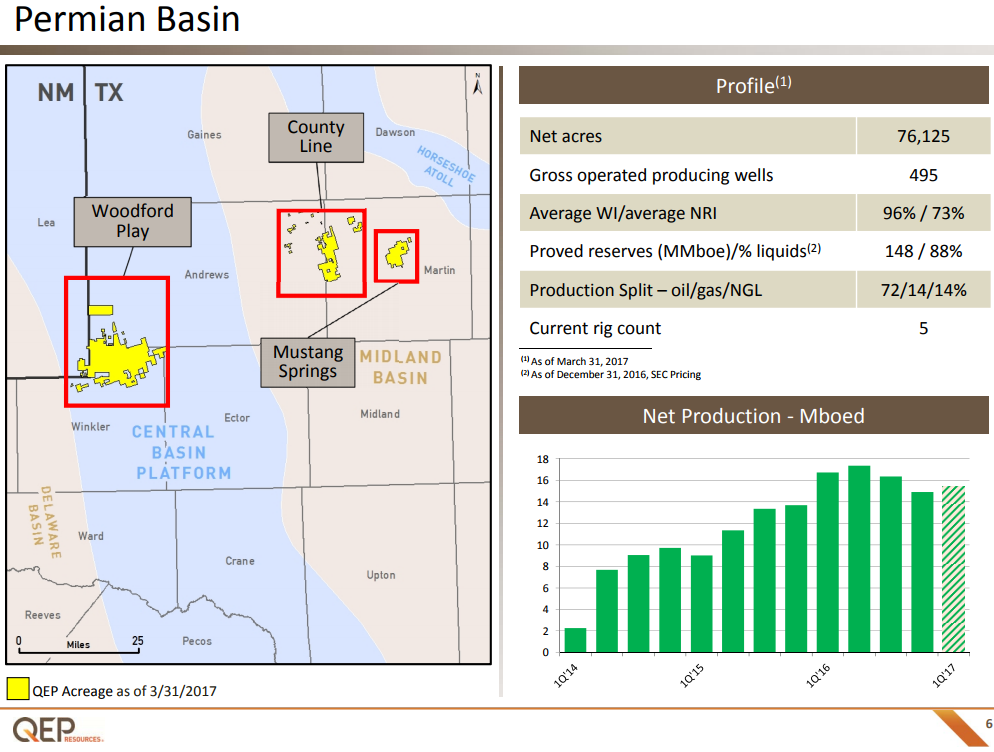This screenshot has height=752, width=994.
Task: Select the Net acres value 76,125
Action: [922, 136]
